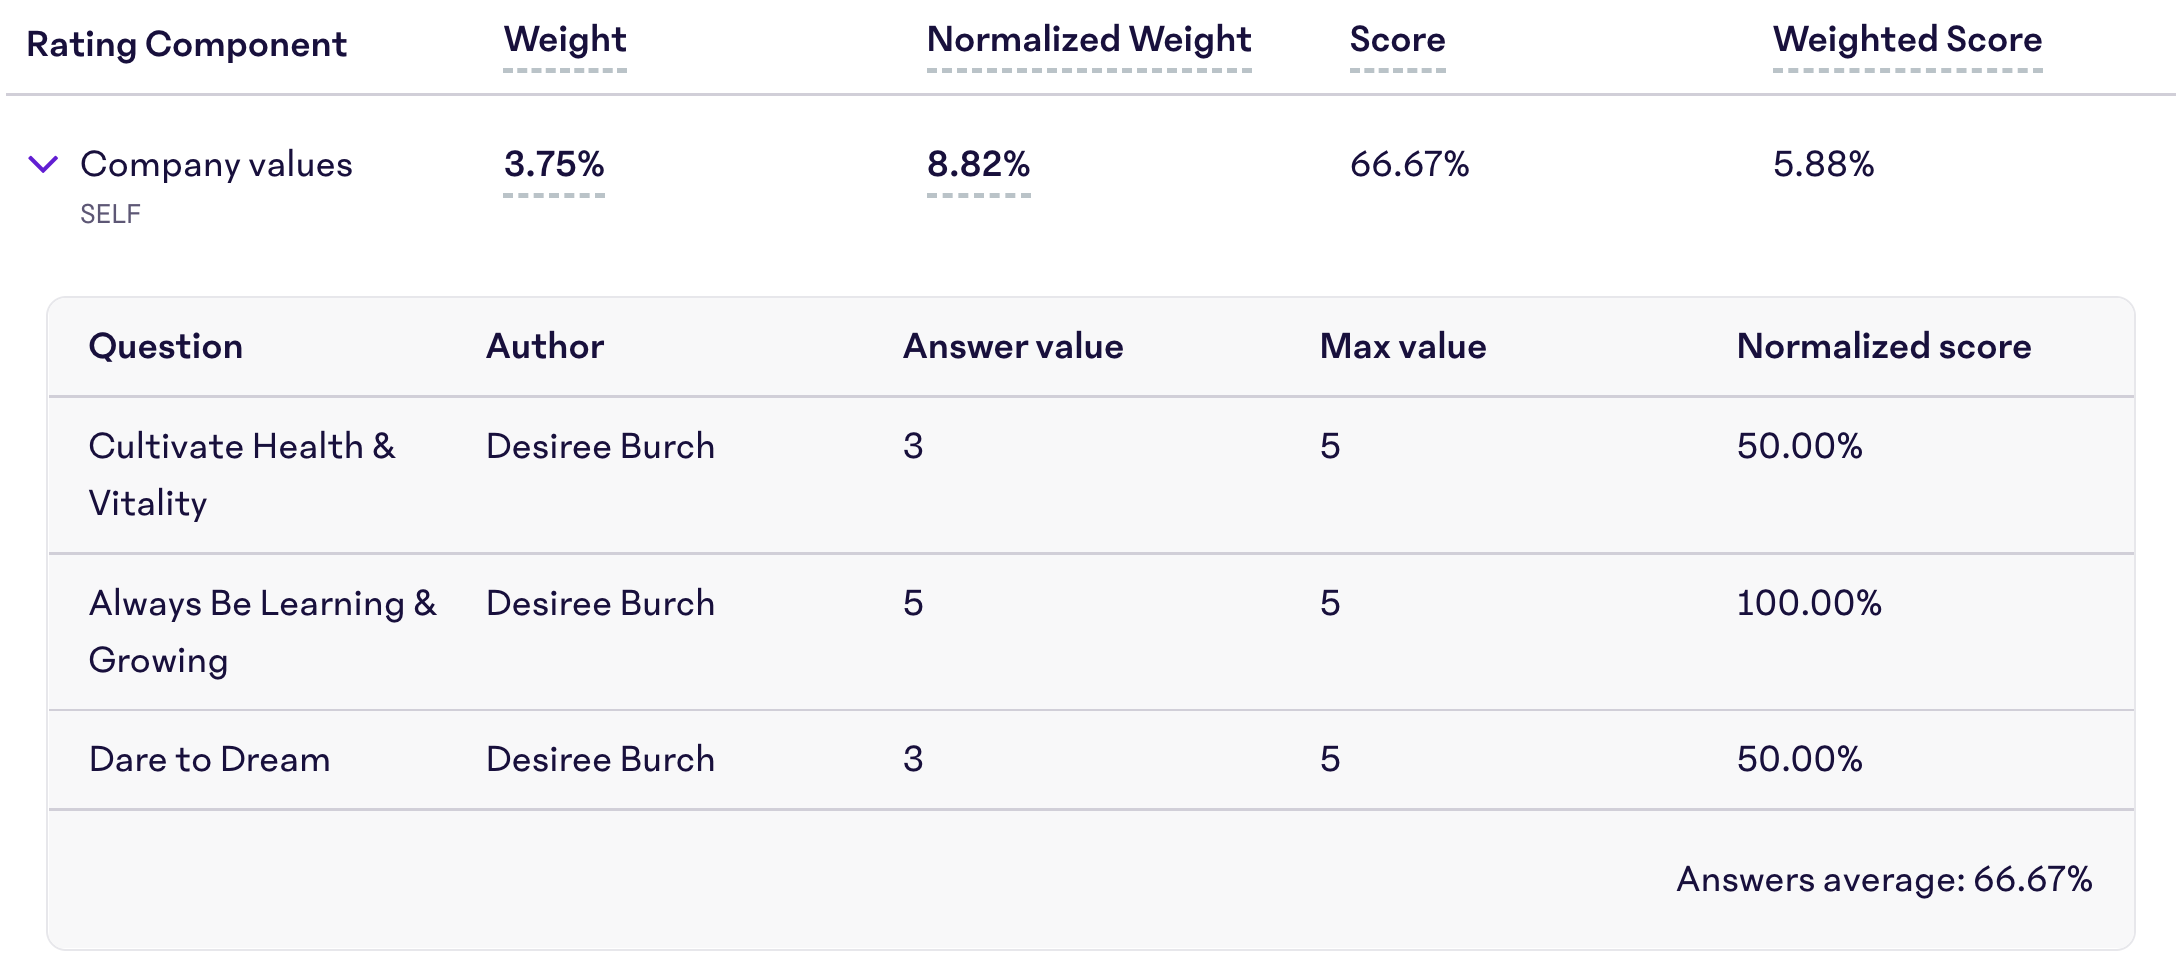The image size is (2184, 974).
Task: Click the Normalized score column header
Action: pyautogui.click(x=1884, y=346)
